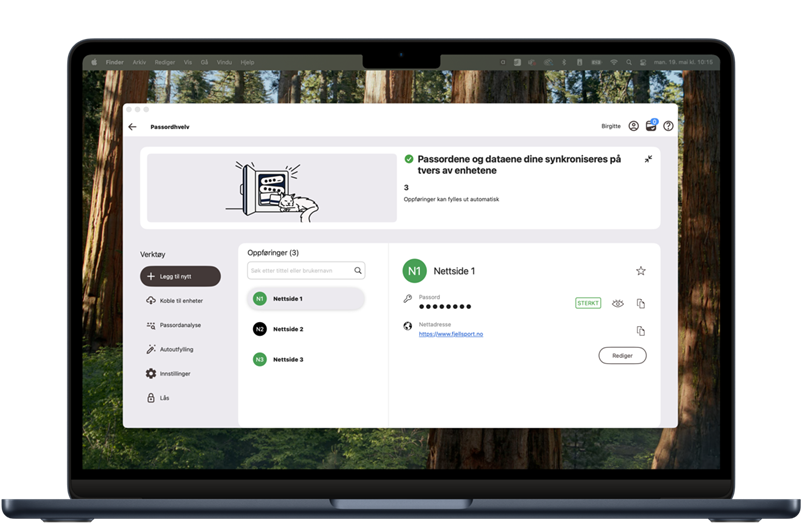Lock the vault with Lås
803x524 pixels.
click(x=165, y=398)
